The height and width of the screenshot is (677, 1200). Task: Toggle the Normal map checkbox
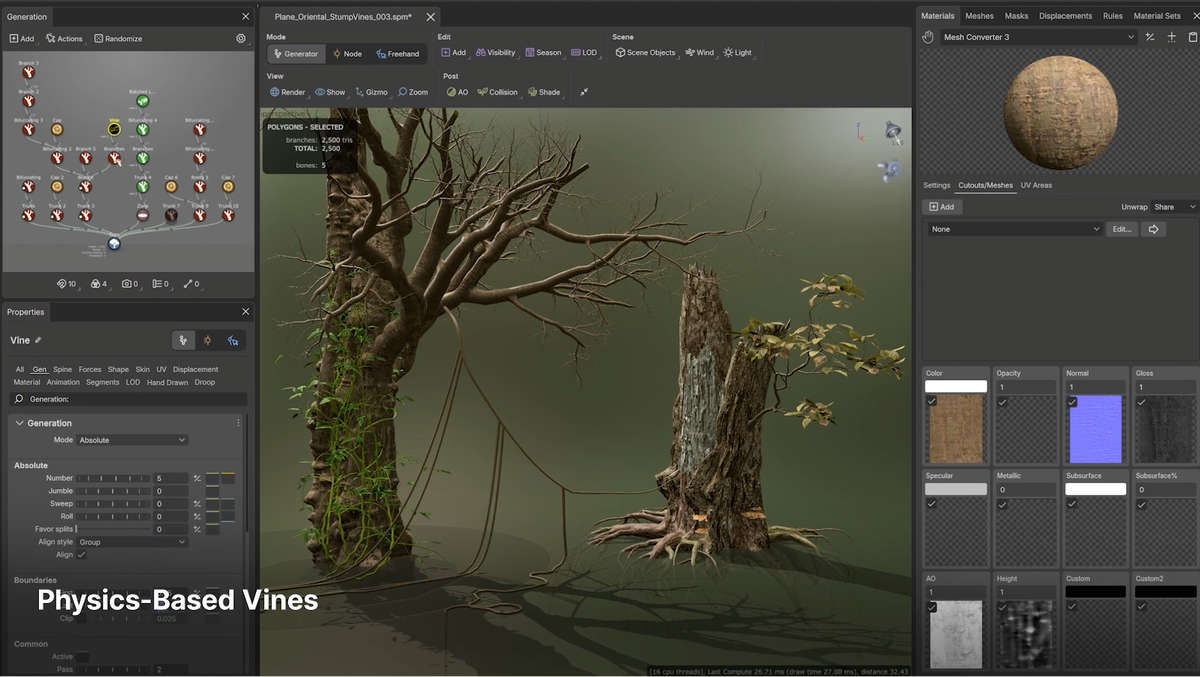coord(1072,401)
